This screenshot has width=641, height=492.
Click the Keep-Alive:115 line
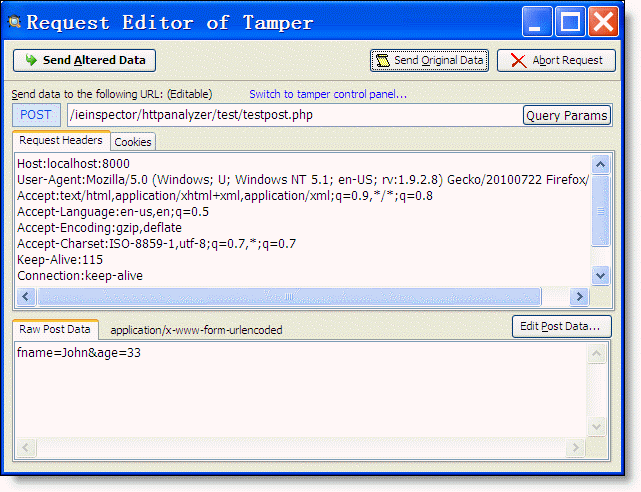click(60, 260)
